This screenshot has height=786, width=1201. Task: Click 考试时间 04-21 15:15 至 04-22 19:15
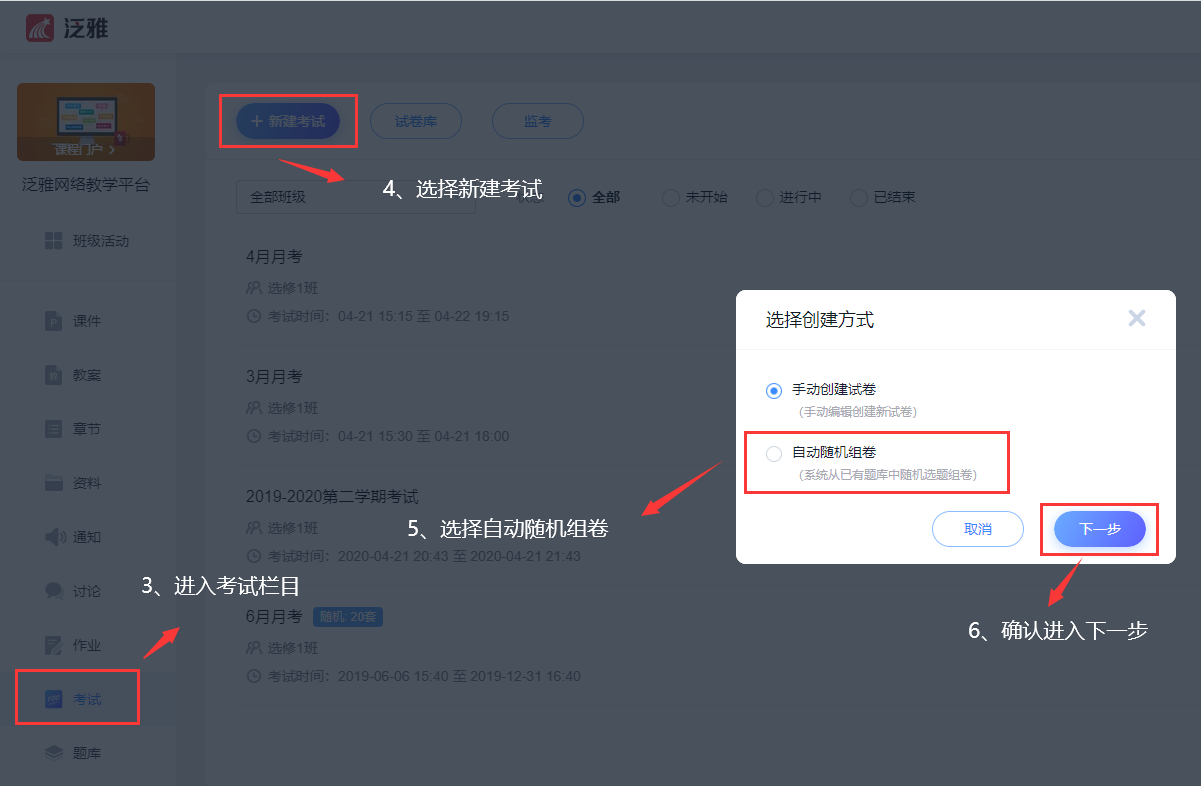tap(388, 316)
